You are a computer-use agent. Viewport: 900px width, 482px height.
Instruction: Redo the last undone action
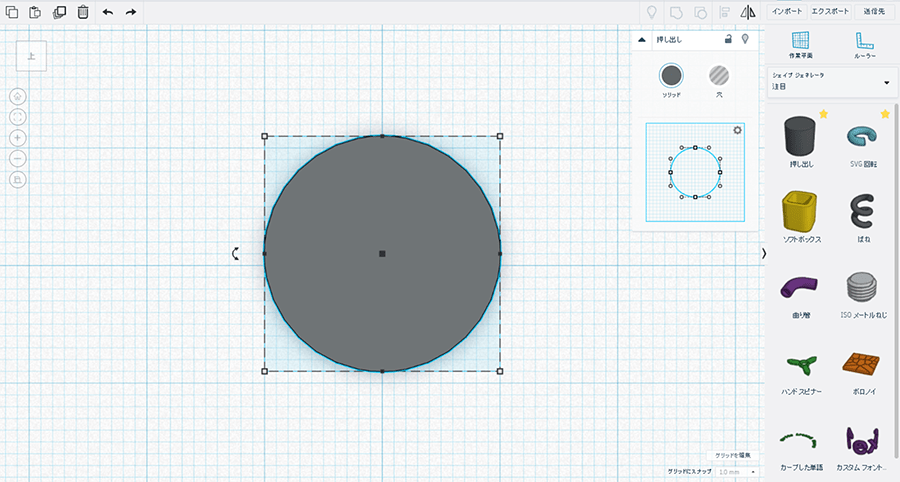pyautogui.click(x=131, y=12)
